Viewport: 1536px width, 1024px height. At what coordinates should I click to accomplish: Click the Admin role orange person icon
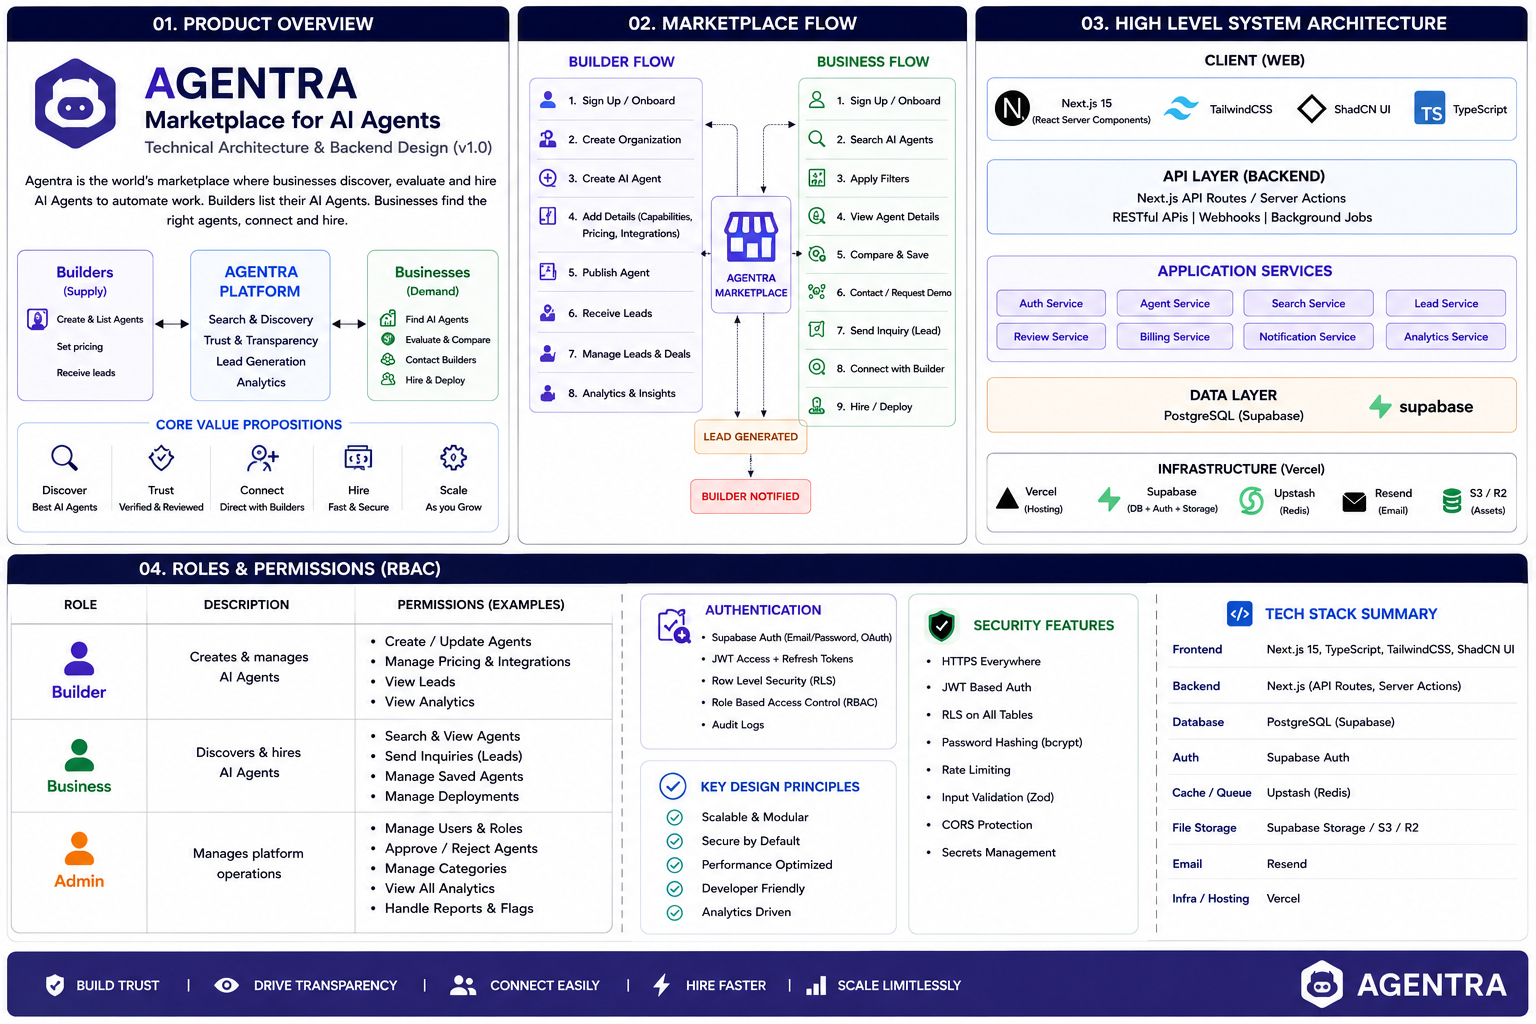click(79, 848)
